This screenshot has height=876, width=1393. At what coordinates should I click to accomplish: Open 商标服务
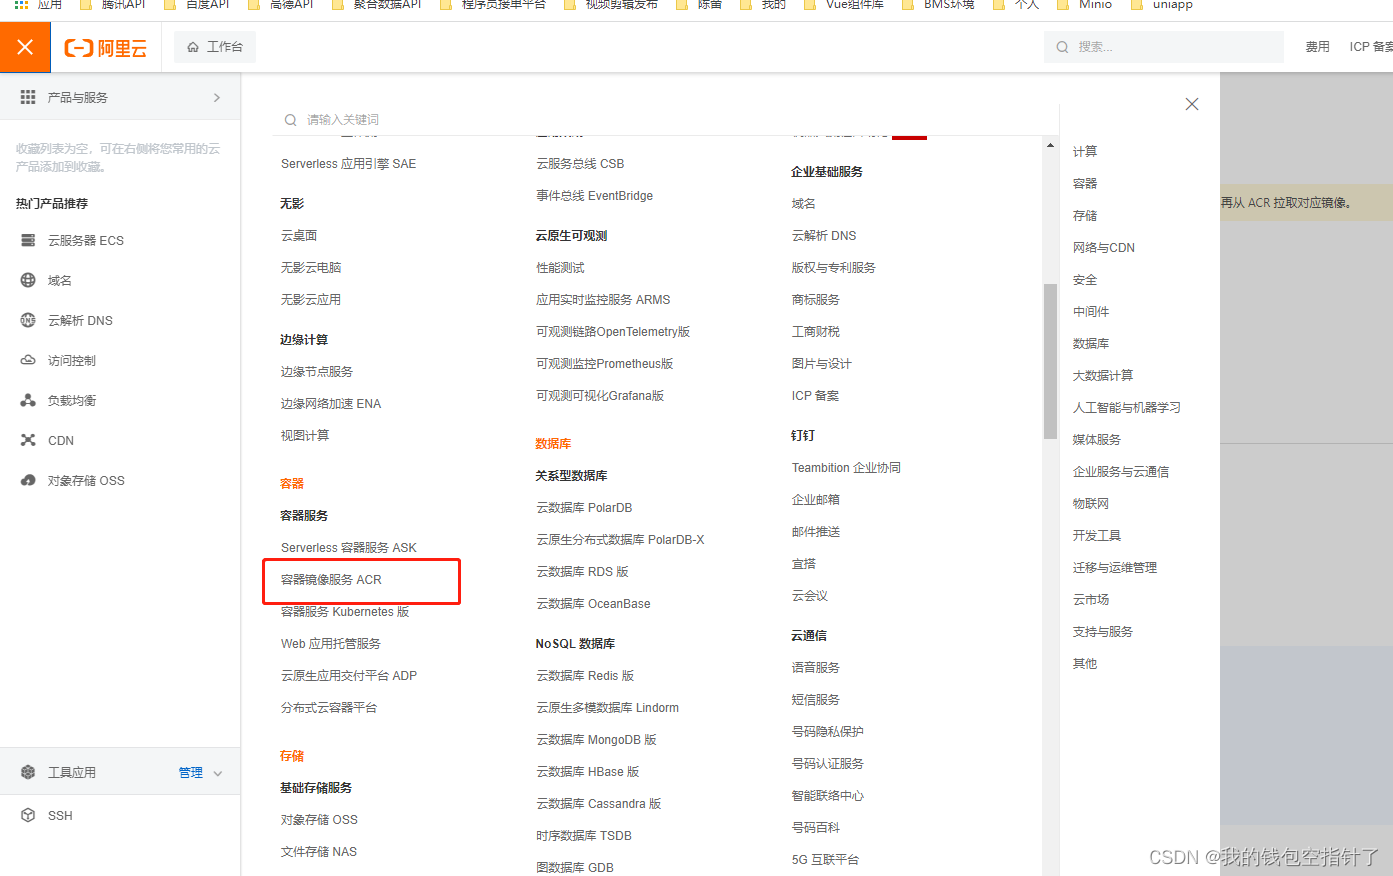(816, 300)
